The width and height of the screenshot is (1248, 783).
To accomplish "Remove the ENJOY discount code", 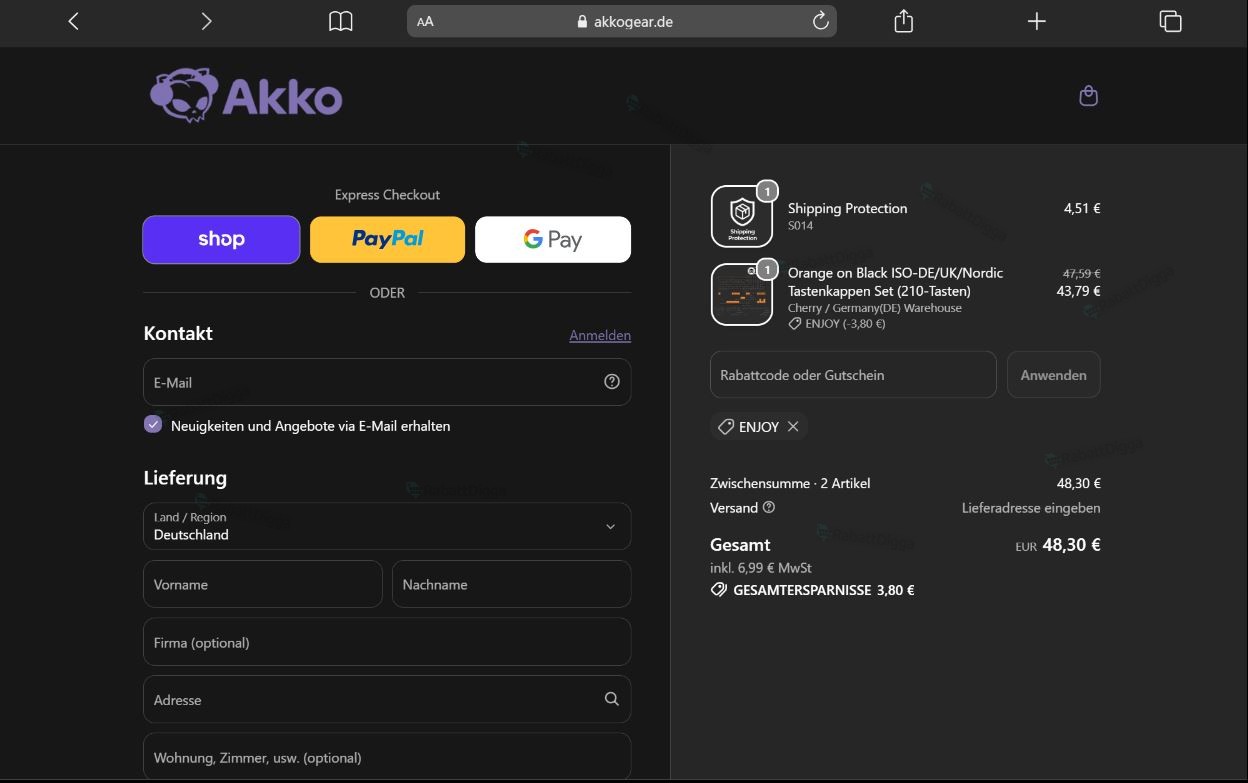I will click(793, 427).
